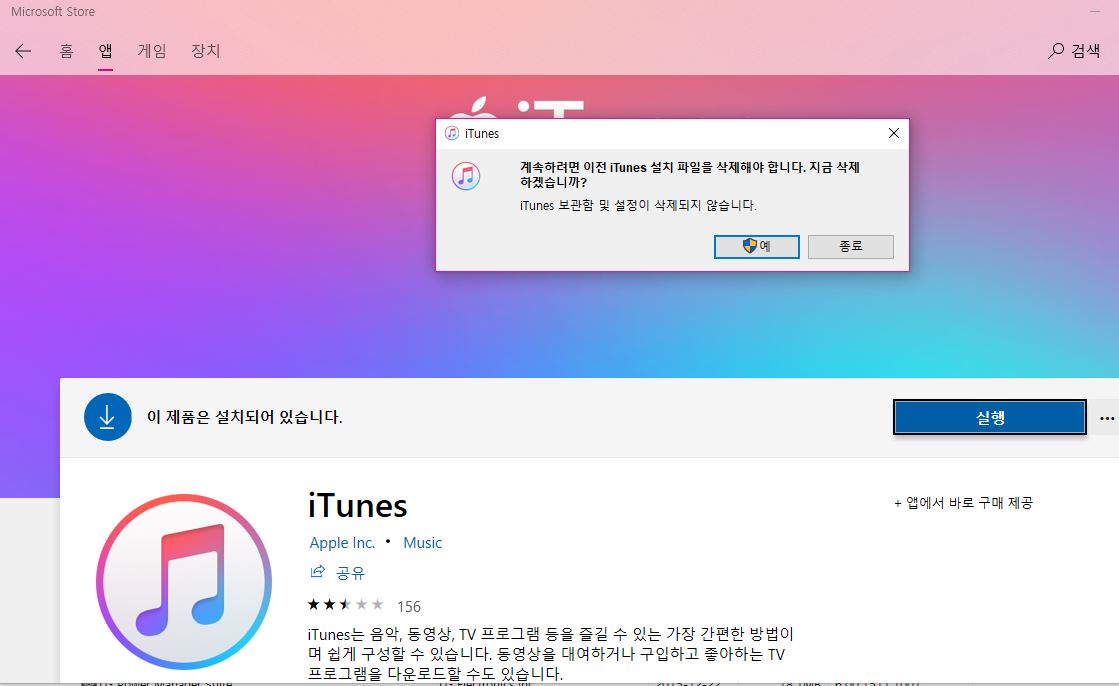Click the small iTunes icon in dialog title bar
The height and width of the screenshot is (686, 1119).
pyautogui.click(x=452, y=133)
